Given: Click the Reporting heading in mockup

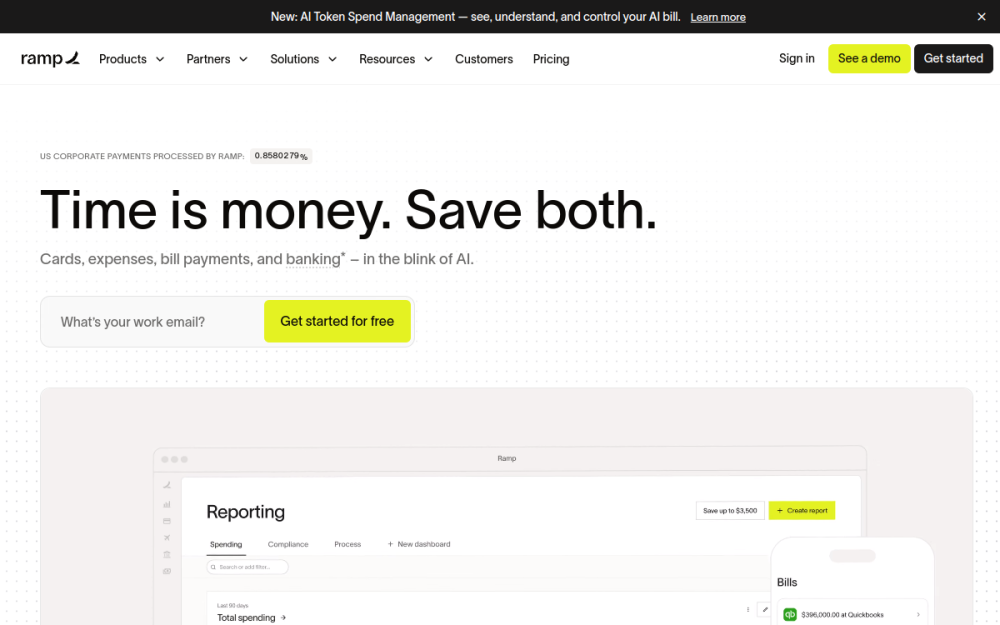Looking at the screenshot, I should coord(246,511).
